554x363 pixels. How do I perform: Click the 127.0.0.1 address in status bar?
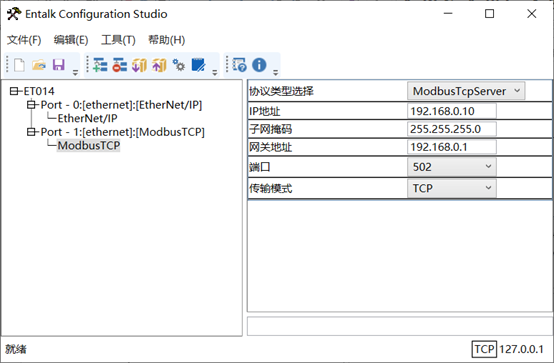pos(521,349)
